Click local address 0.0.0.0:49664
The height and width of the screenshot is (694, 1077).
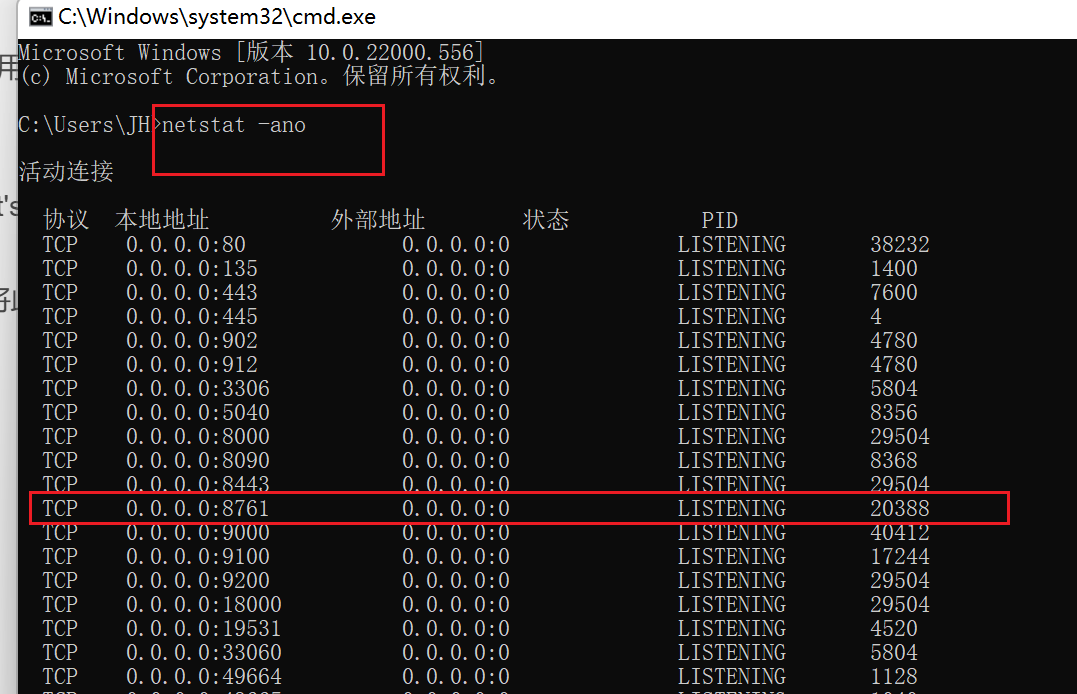(x=204, y=678)
